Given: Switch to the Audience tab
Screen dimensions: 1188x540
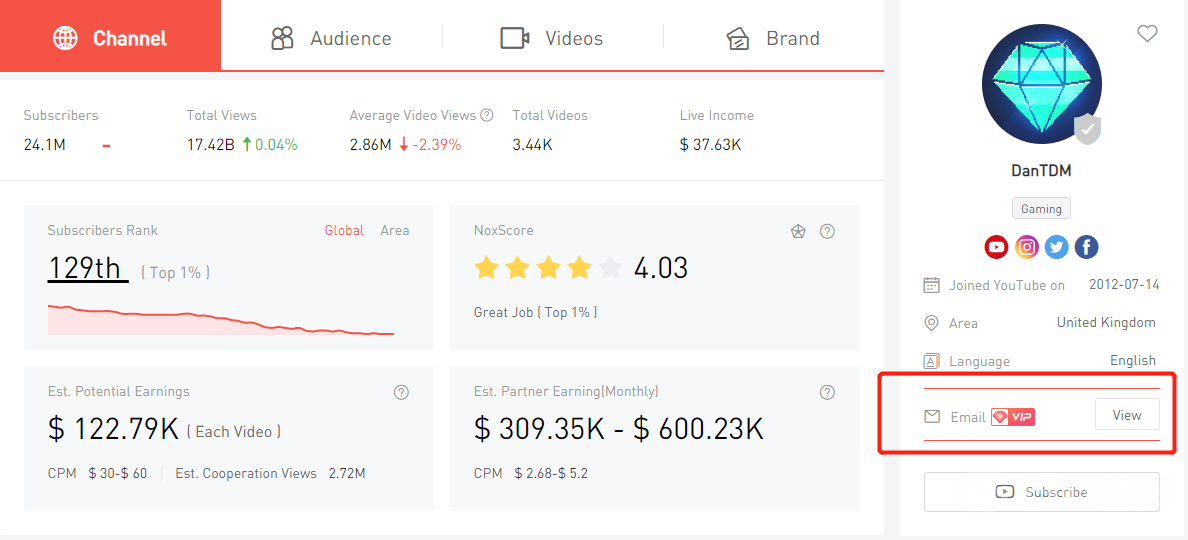Looking at the screenshot, I should coord(331,38).
